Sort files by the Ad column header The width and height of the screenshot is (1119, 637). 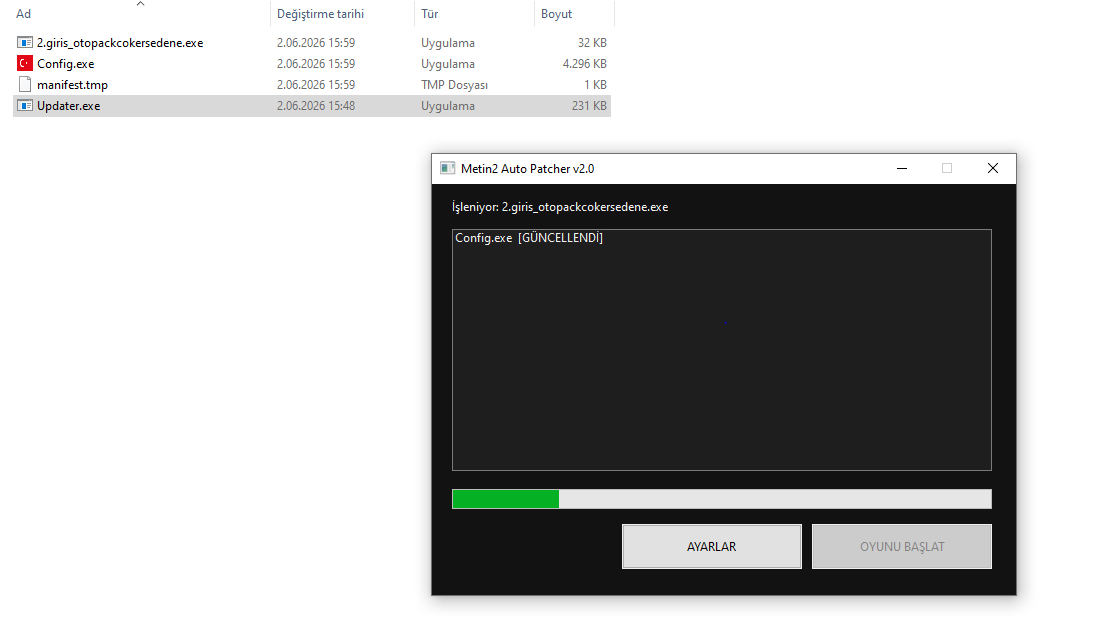(24, 14)
